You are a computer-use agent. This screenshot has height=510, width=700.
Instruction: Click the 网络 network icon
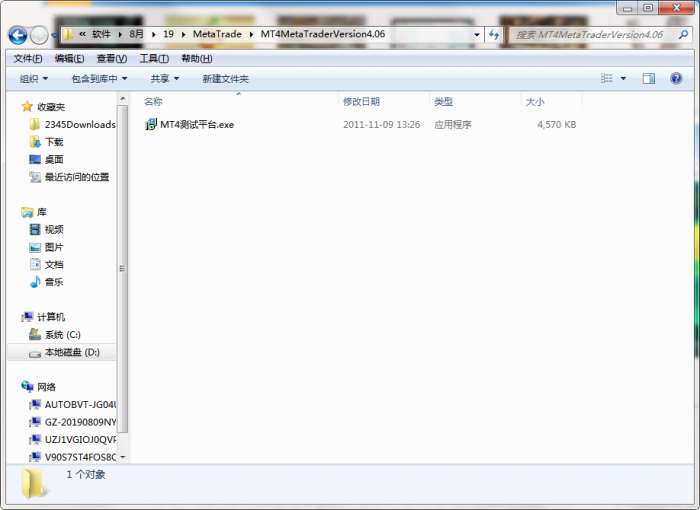[27, 386]
